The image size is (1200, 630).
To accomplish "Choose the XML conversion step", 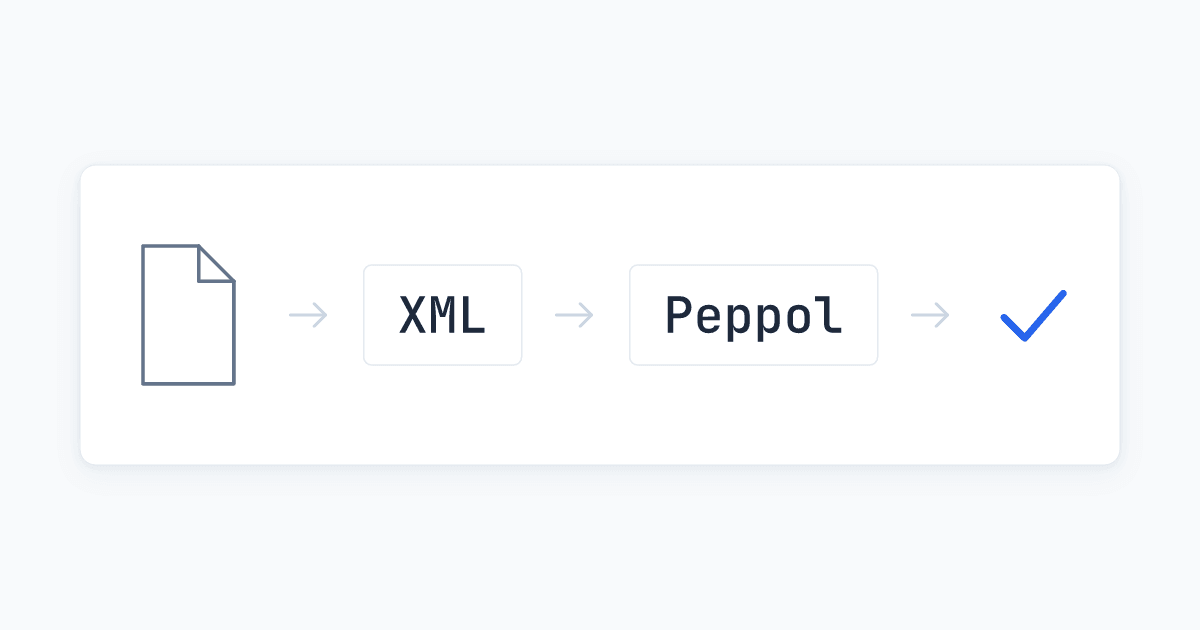I will [x=443, y=315].
